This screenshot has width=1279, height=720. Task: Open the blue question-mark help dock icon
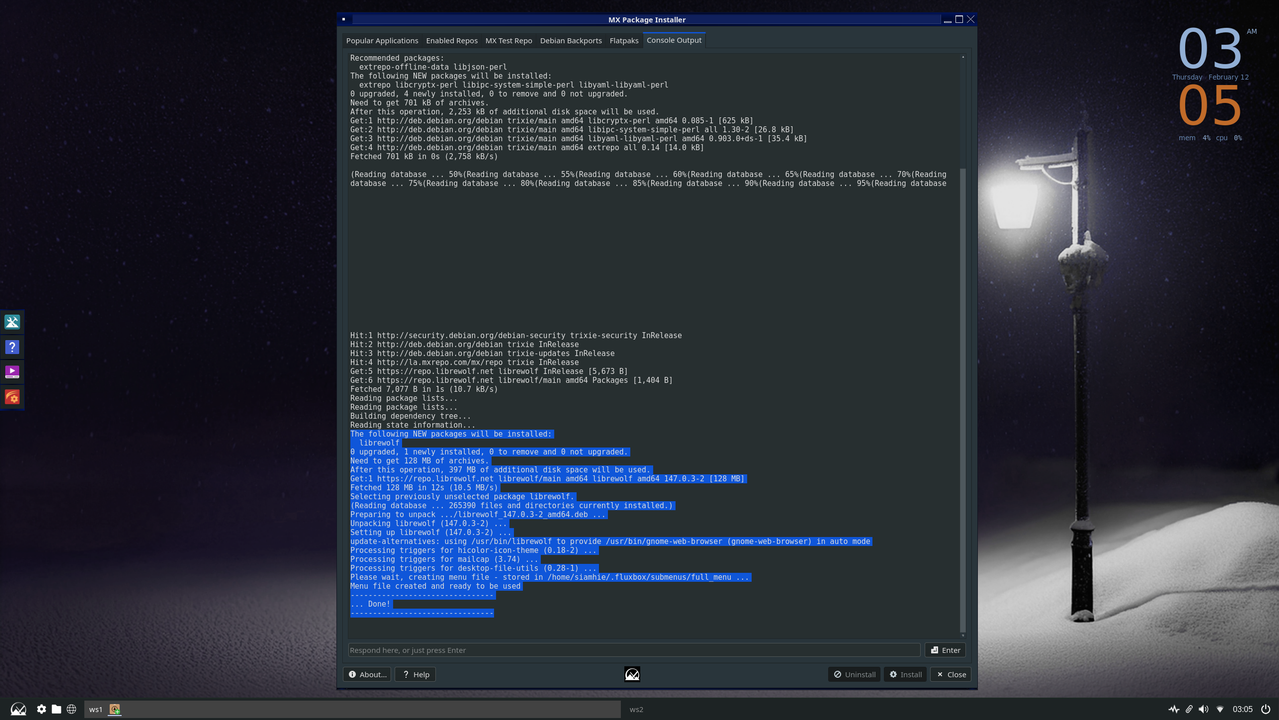(x=12, y=347)
